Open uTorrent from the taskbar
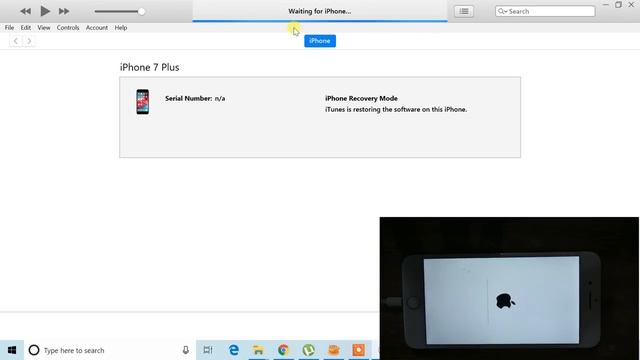The image size is (640, 360). 309,350
